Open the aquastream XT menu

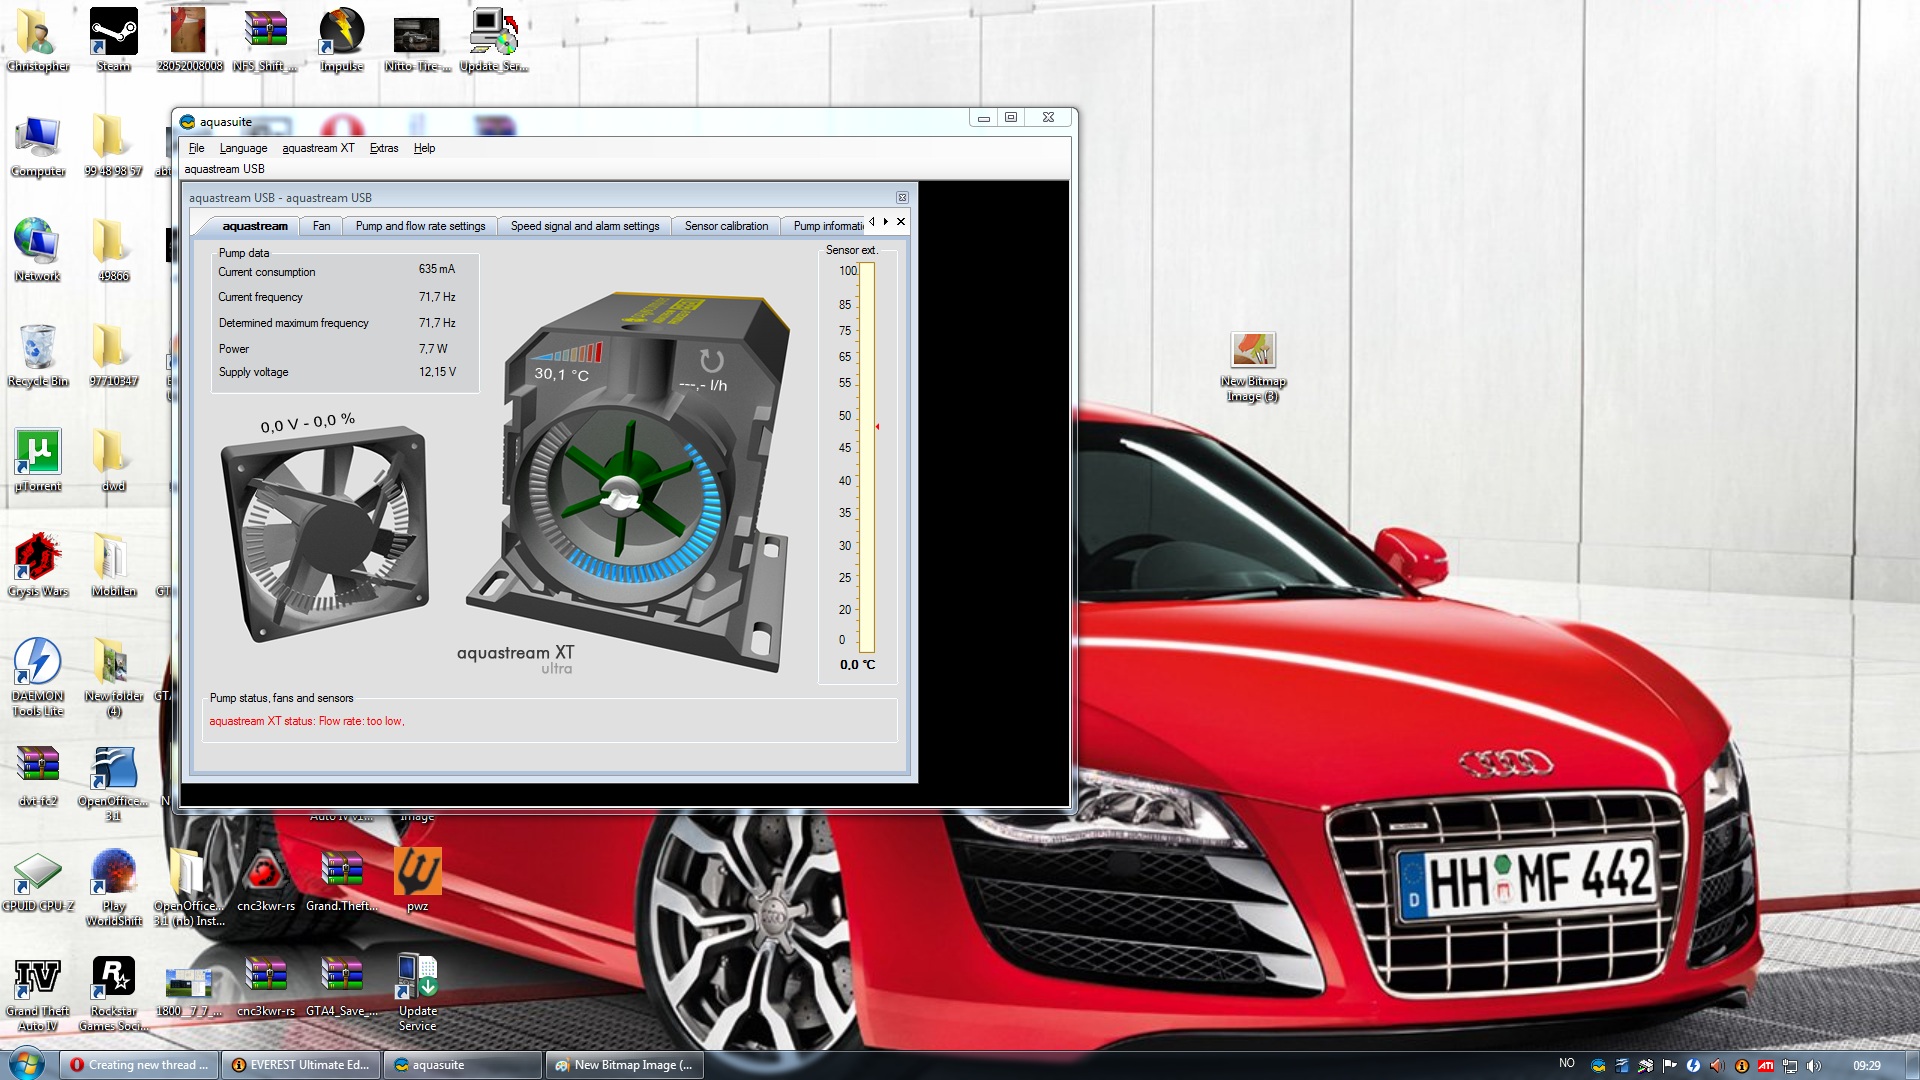(318, 148)
